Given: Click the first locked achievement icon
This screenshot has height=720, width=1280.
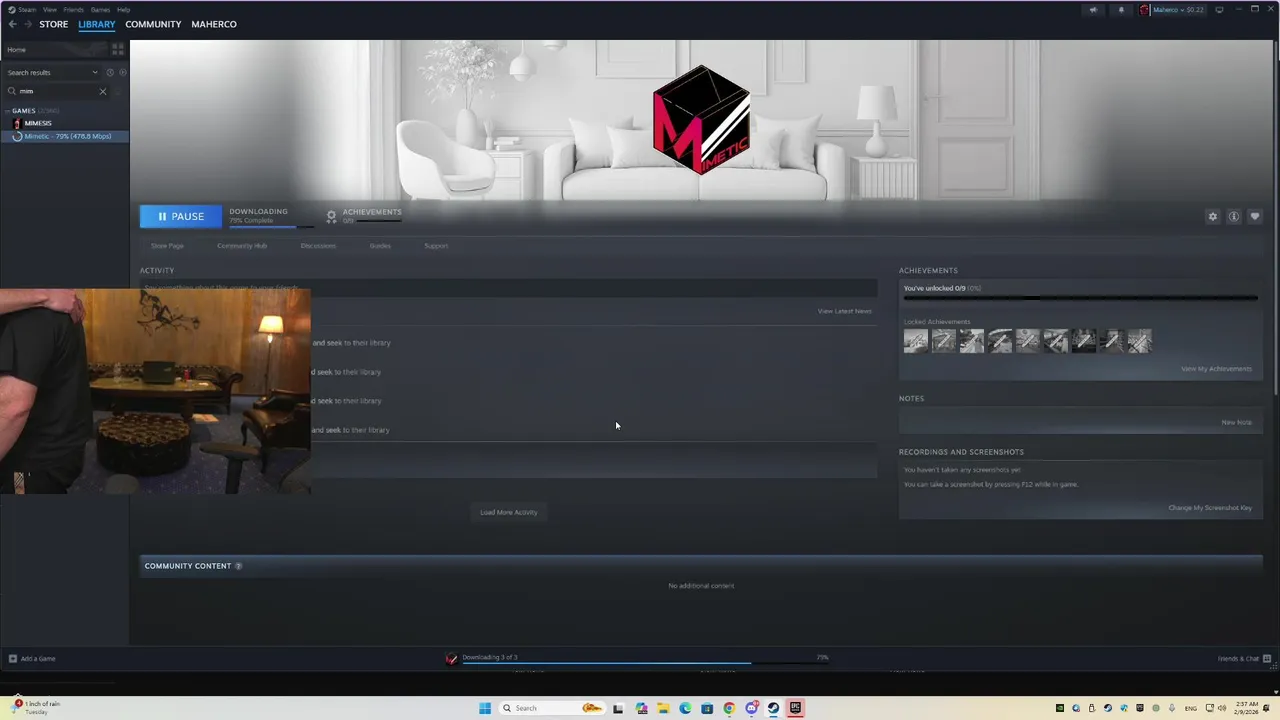Looking at the screenshot, I should tap(915, 341).
